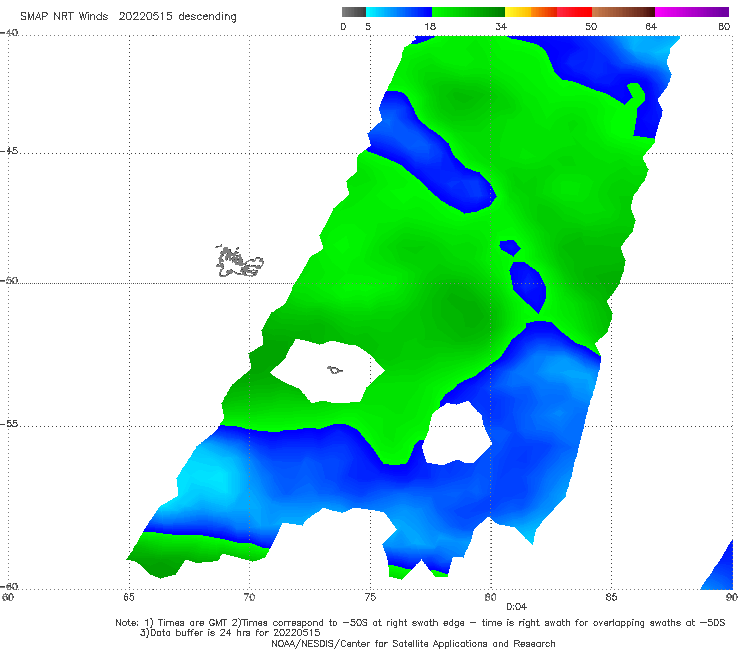Click the NOAA/NESDIS Center for Satellite Applications credit

413,643
